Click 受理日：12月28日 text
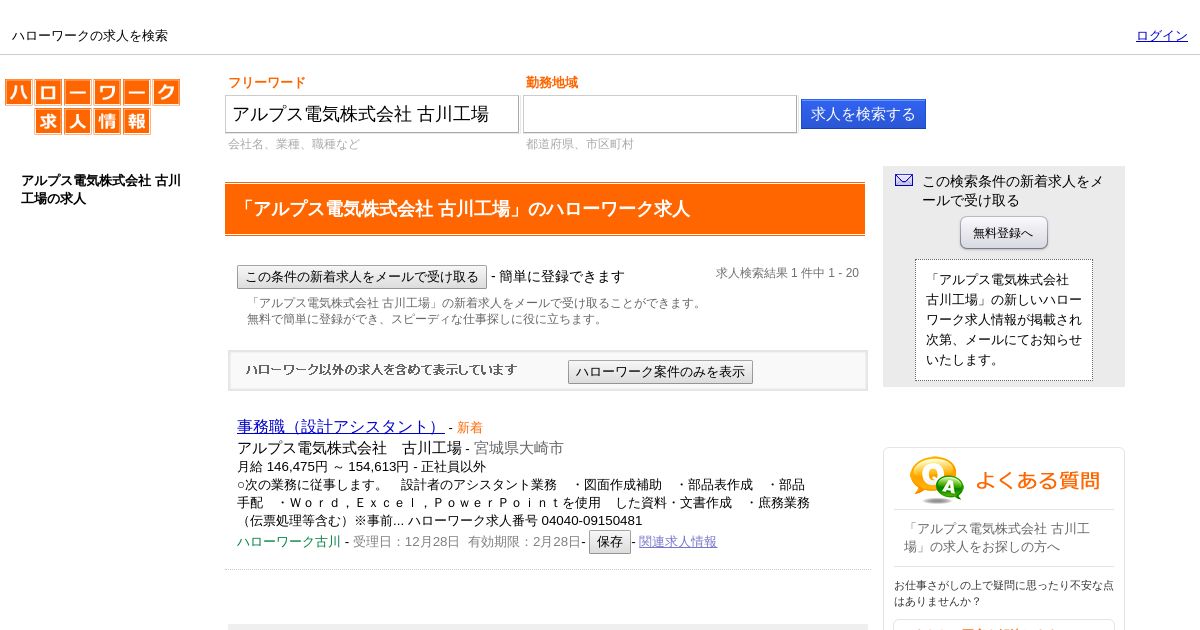The width and height of the screenshot is (1200, 630). coord(406,542)
